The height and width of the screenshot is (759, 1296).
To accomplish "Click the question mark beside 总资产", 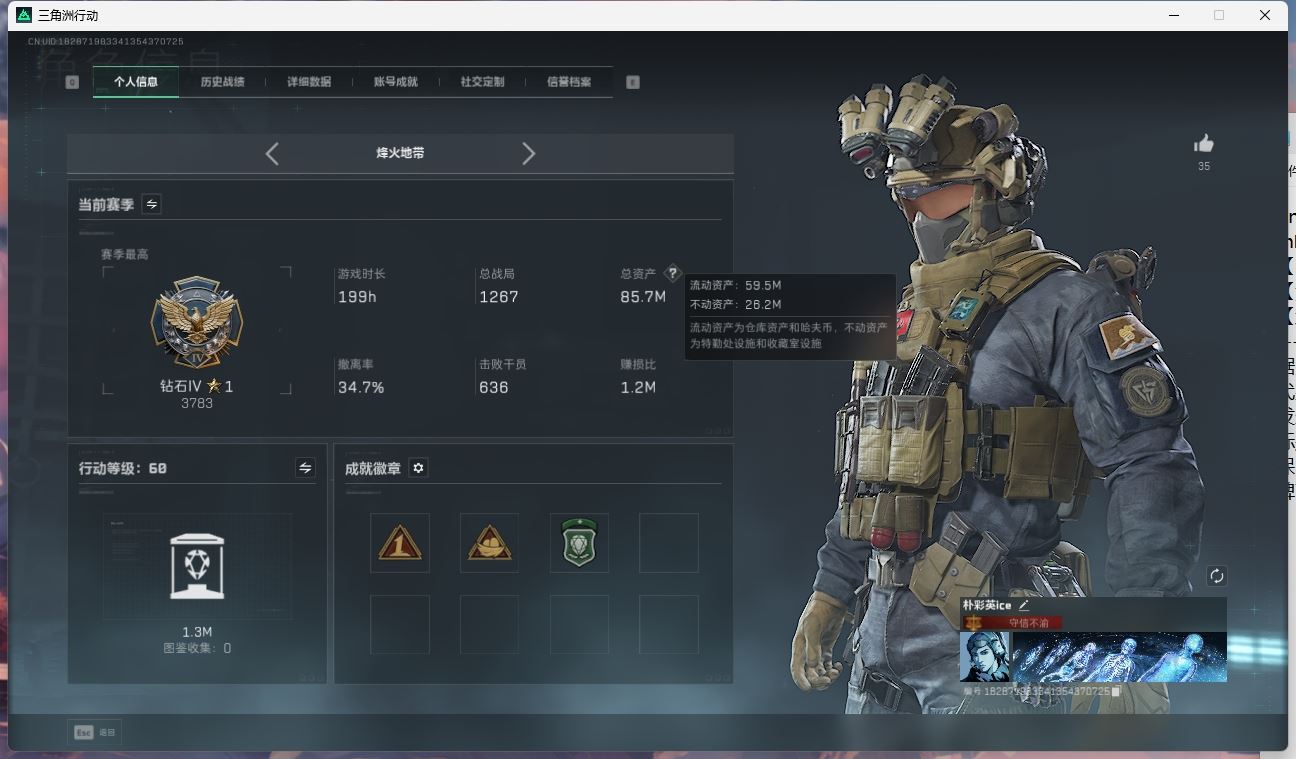I will tap(673, 273).
